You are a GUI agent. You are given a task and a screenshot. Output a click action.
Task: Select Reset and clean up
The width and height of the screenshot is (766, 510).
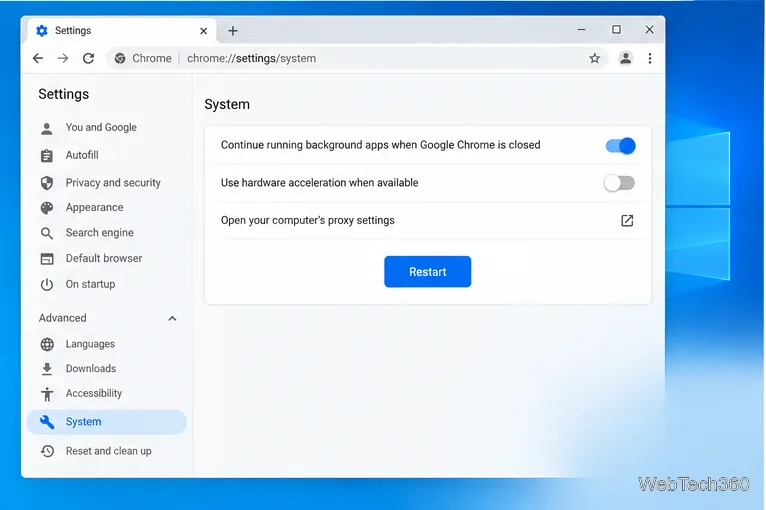click(106, 451)
